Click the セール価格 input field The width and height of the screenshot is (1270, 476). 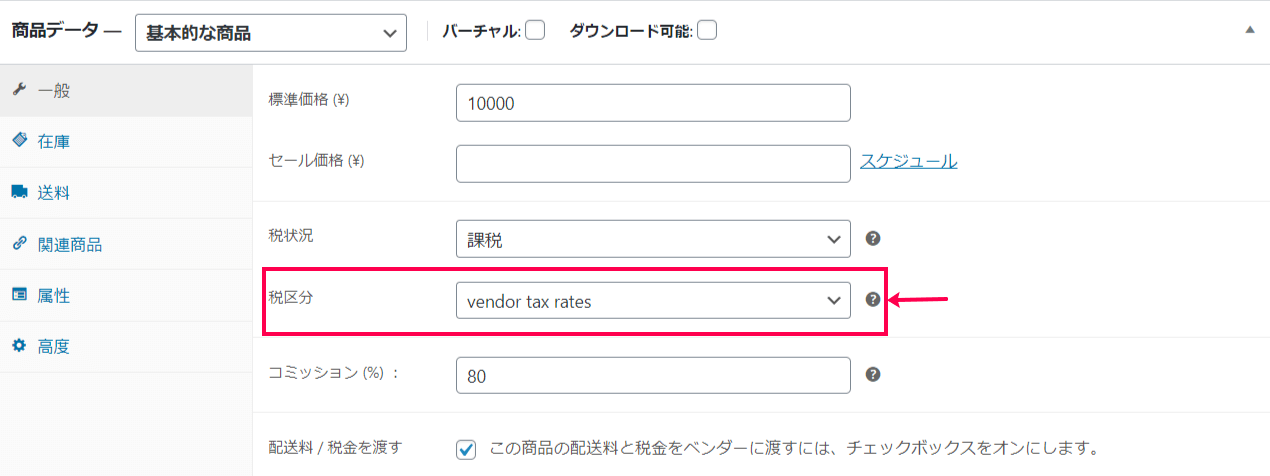point(653,164)
